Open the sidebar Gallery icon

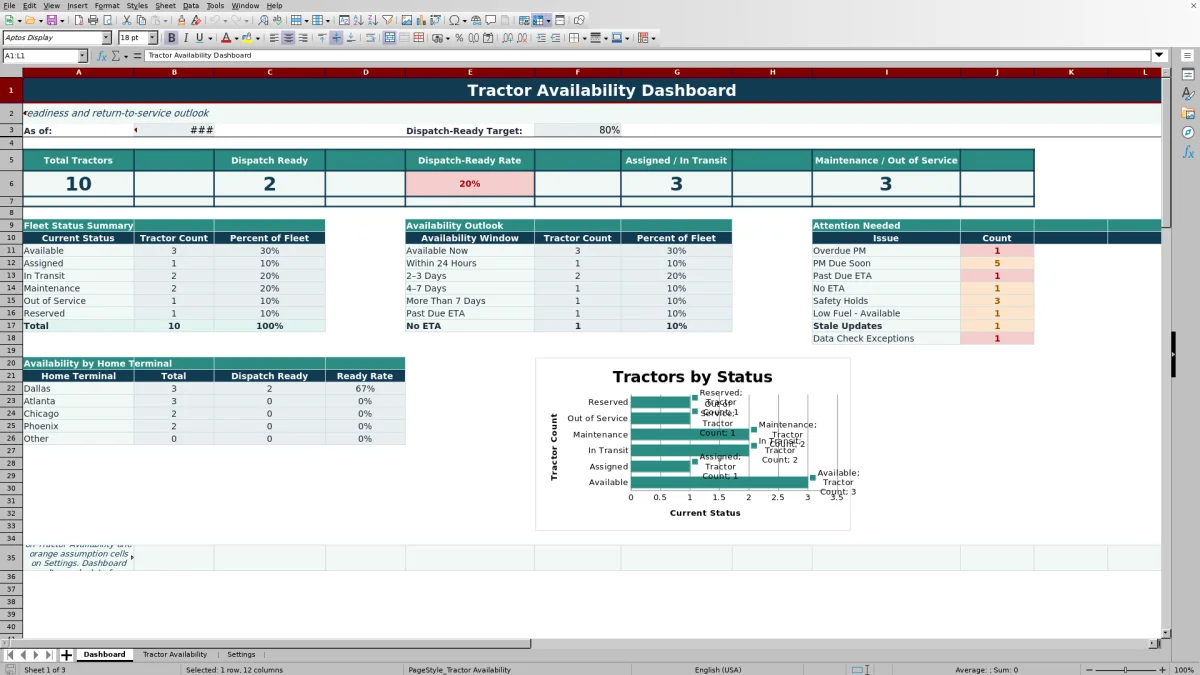(1188, 113)
